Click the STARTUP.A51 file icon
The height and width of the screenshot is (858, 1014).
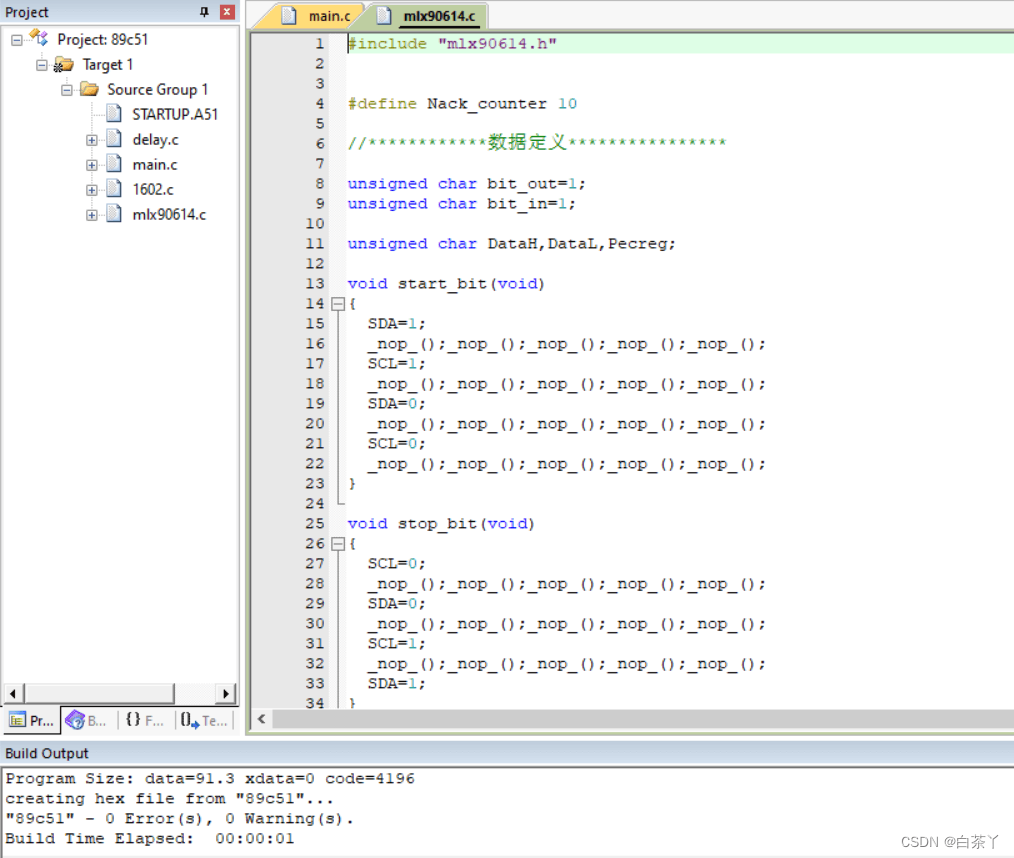[114, 114]
